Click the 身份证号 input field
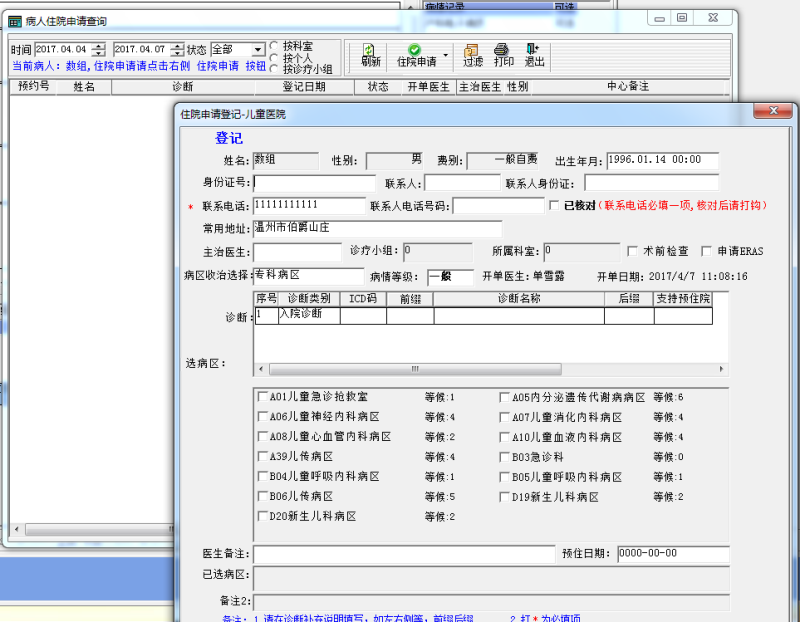The image size is (800, 622). click(x=314, y=183)
